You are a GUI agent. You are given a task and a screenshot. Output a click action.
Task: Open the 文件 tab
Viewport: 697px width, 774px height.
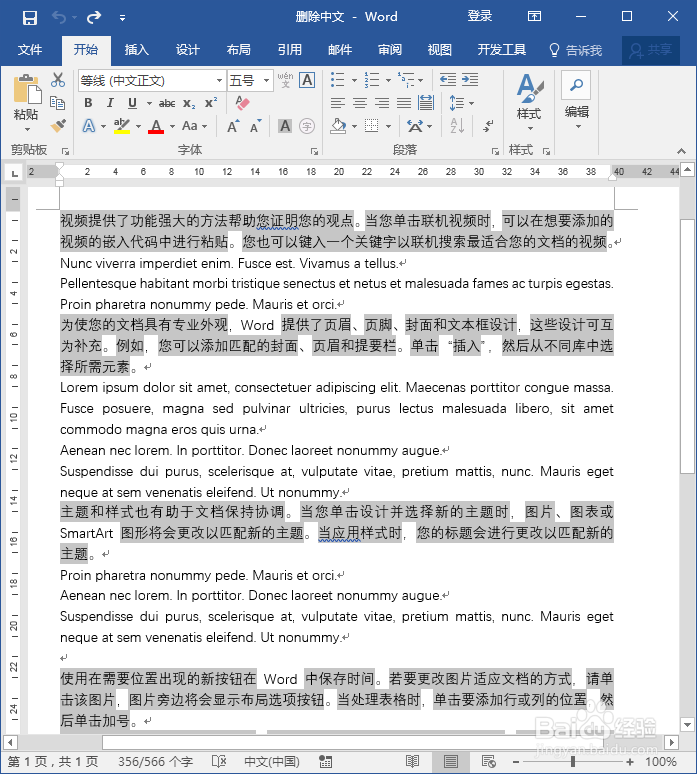pyautogui.click(x=30, y=50)
